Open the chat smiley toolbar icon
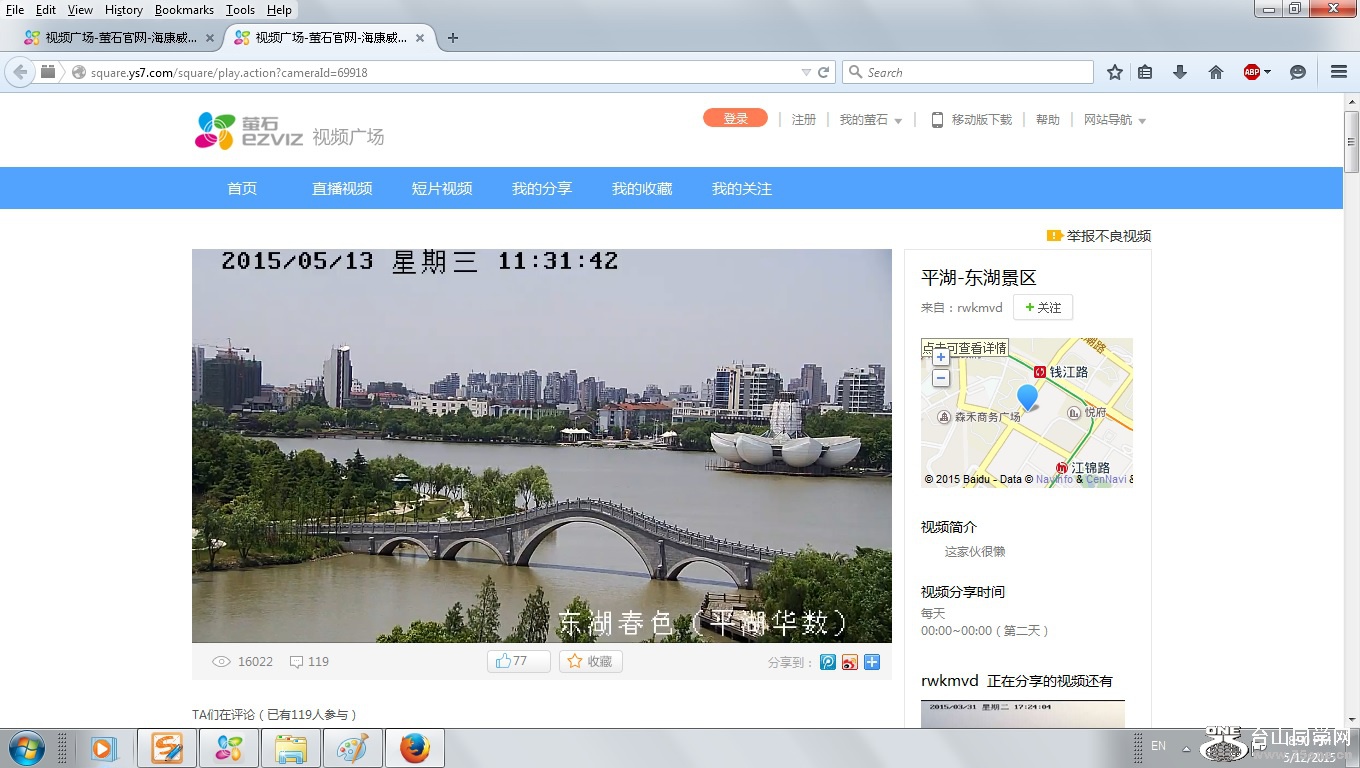The height and width of the screenshot is (768, 1360). coord(1298,72)
